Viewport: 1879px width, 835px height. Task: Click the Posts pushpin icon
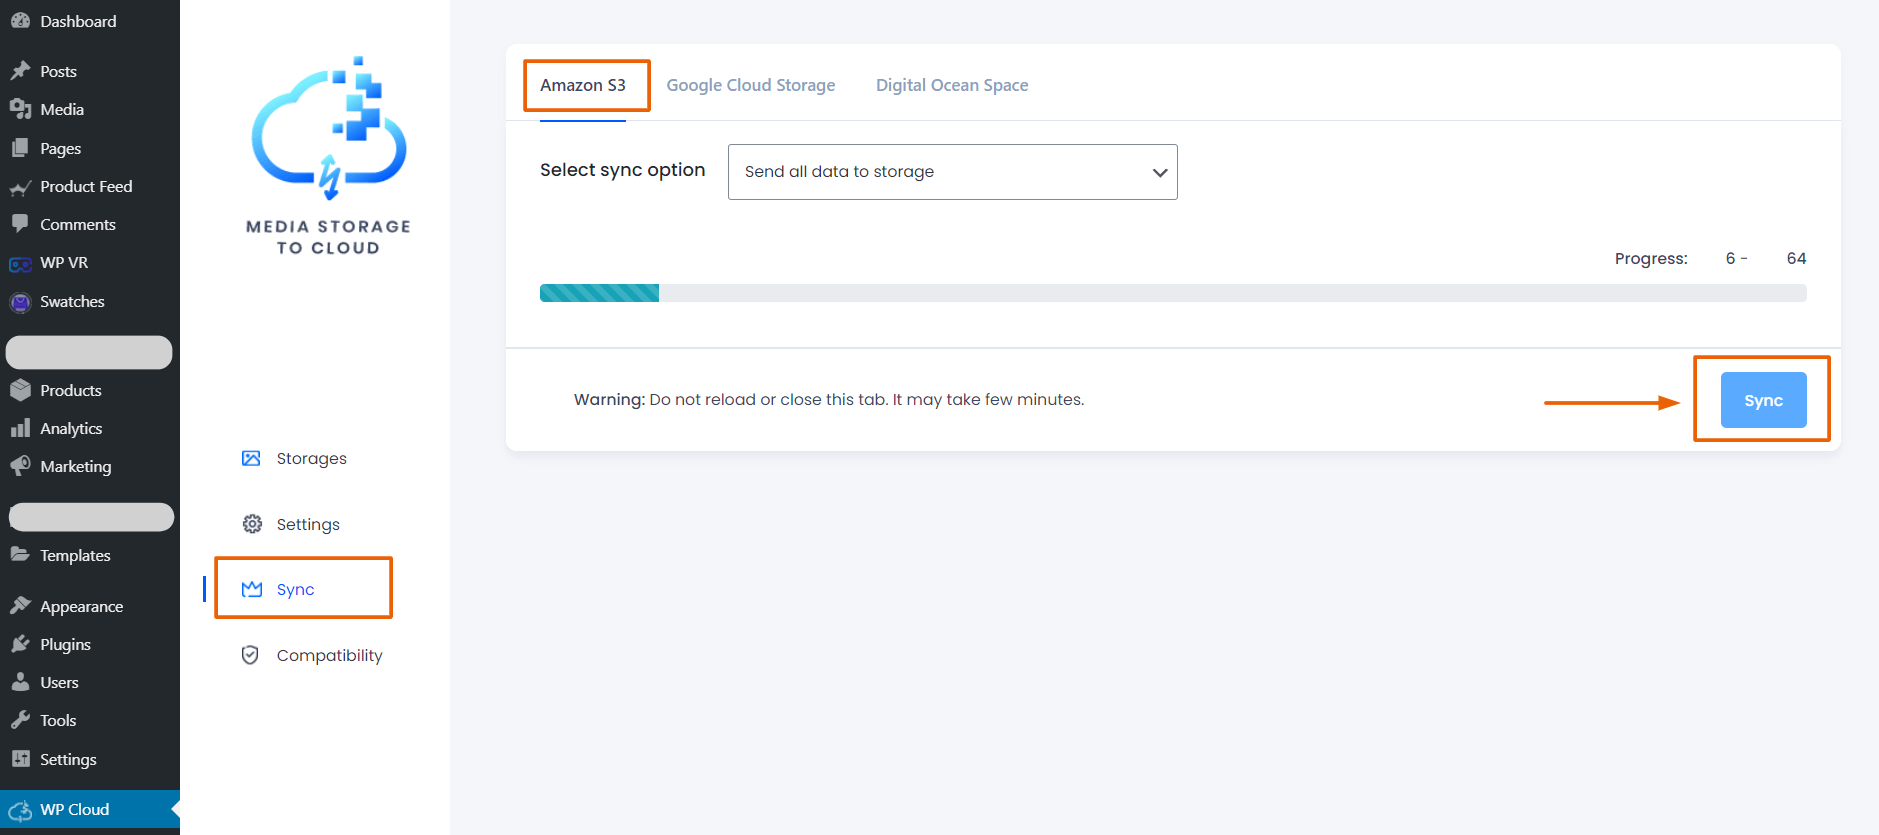click(x=20, y=71)
